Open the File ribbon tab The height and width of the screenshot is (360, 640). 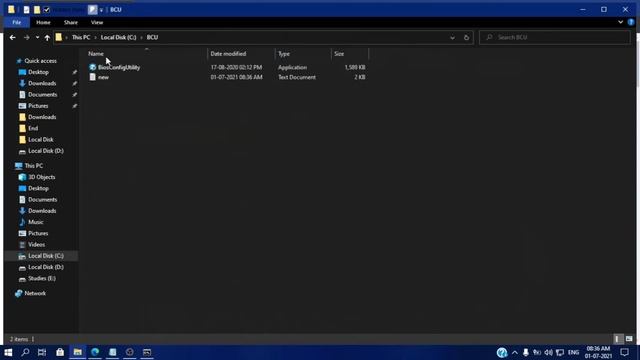[x=17, y=22]
